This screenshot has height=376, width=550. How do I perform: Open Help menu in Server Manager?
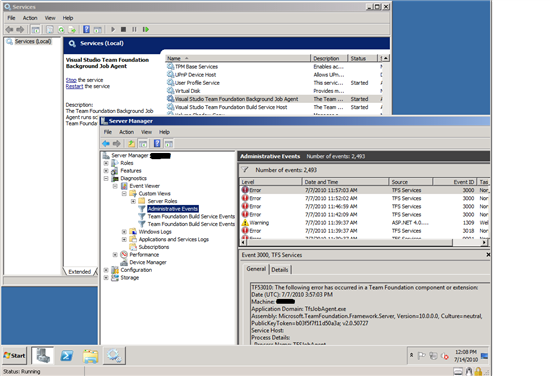pyautogui.click(x=164, y=132)
